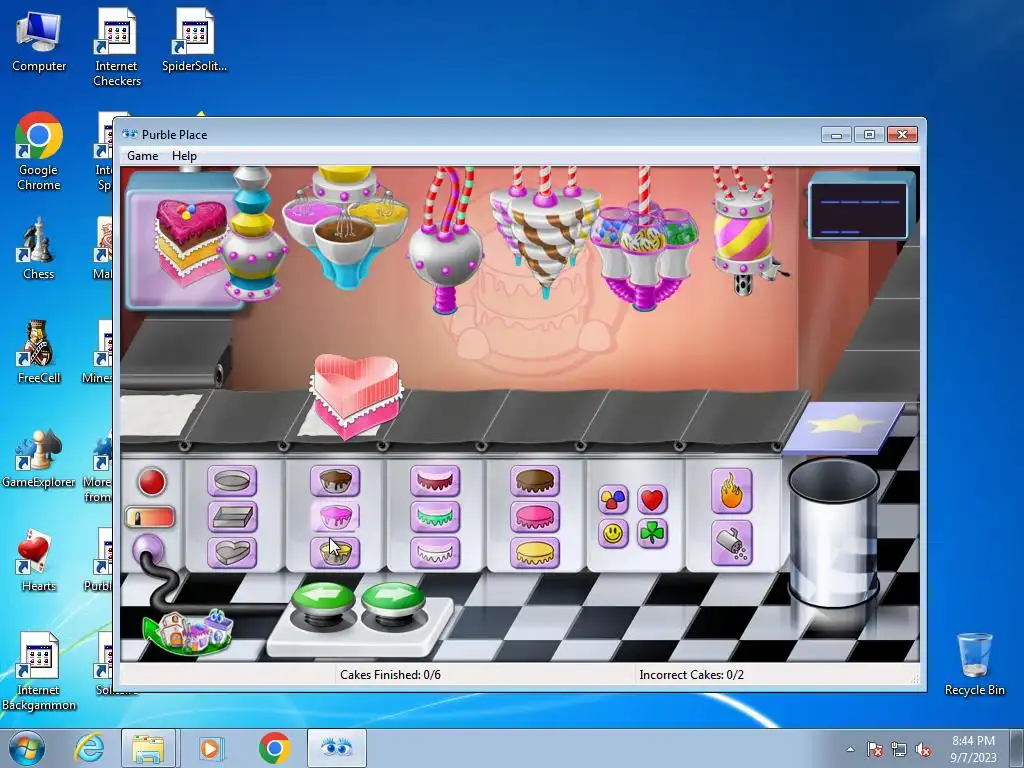
Task: Open the Hearts desktop shortcut
Action: 39,560
